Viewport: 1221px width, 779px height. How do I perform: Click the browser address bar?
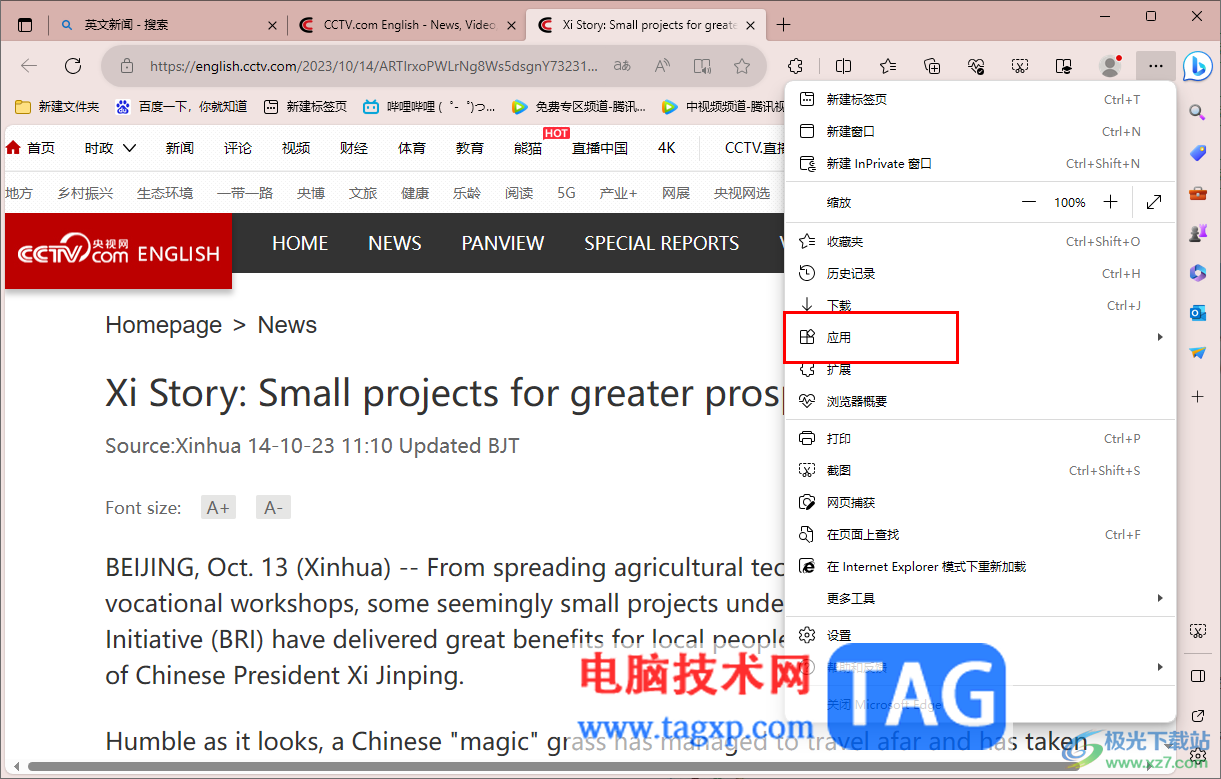click(400, 66)
